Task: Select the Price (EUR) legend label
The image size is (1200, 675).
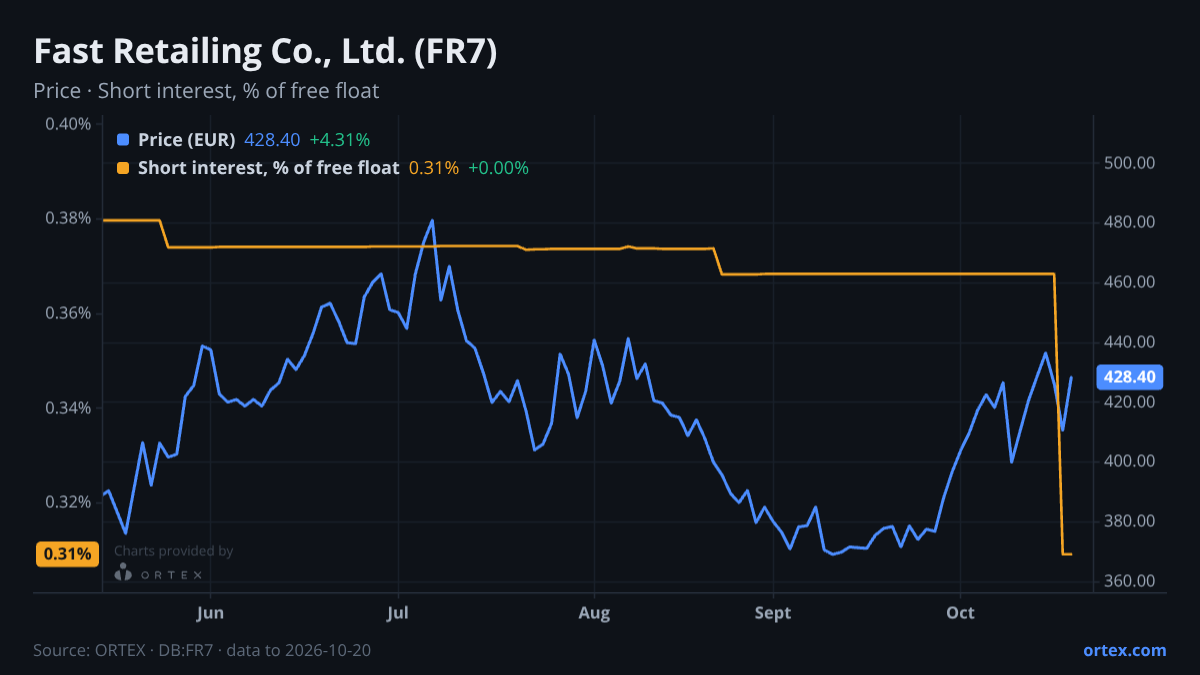Action: pos(187,140)
